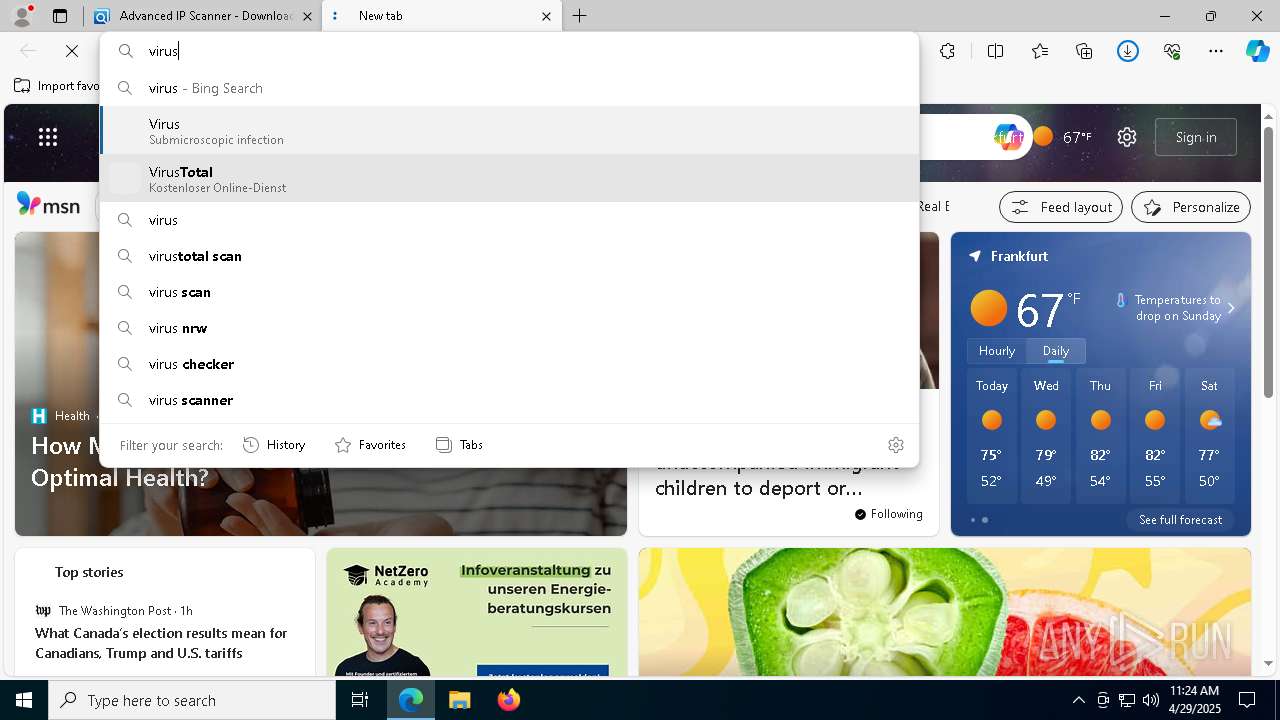Pick the 'virus scan' suggestion

point(509,292)
